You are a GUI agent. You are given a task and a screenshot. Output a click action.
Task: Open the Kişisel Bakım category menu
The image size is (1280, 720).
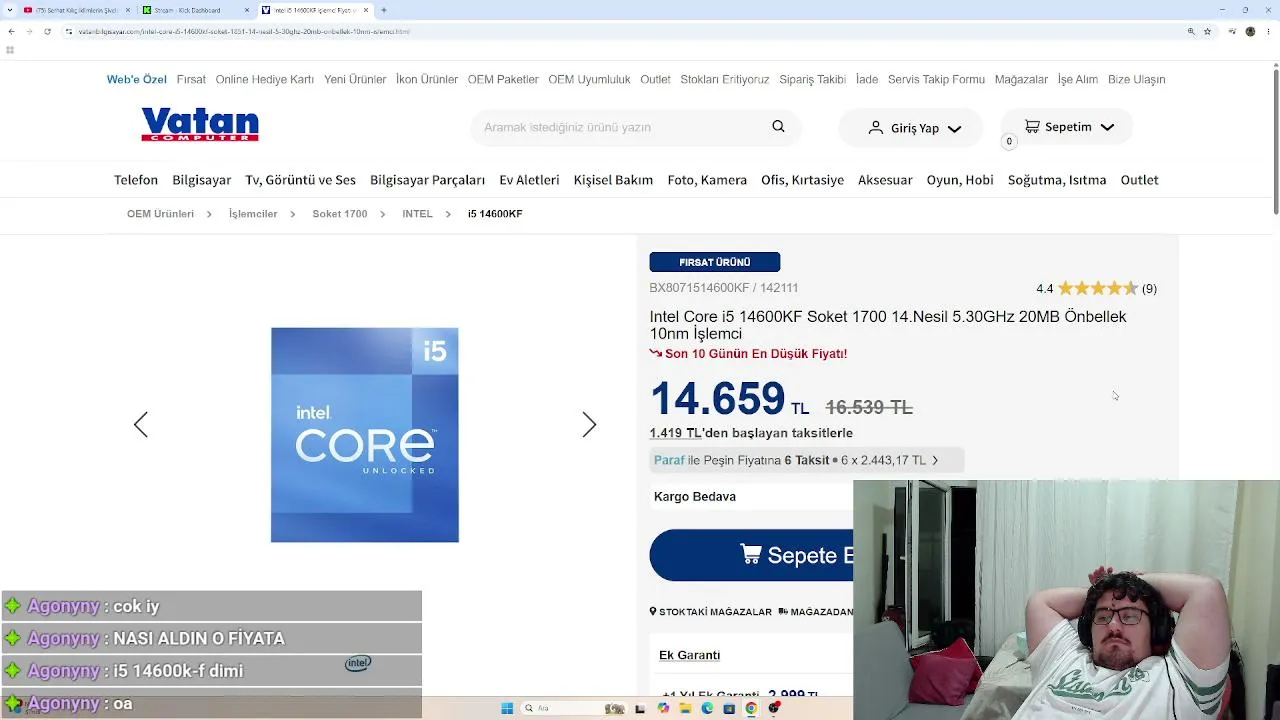point(613,180)
